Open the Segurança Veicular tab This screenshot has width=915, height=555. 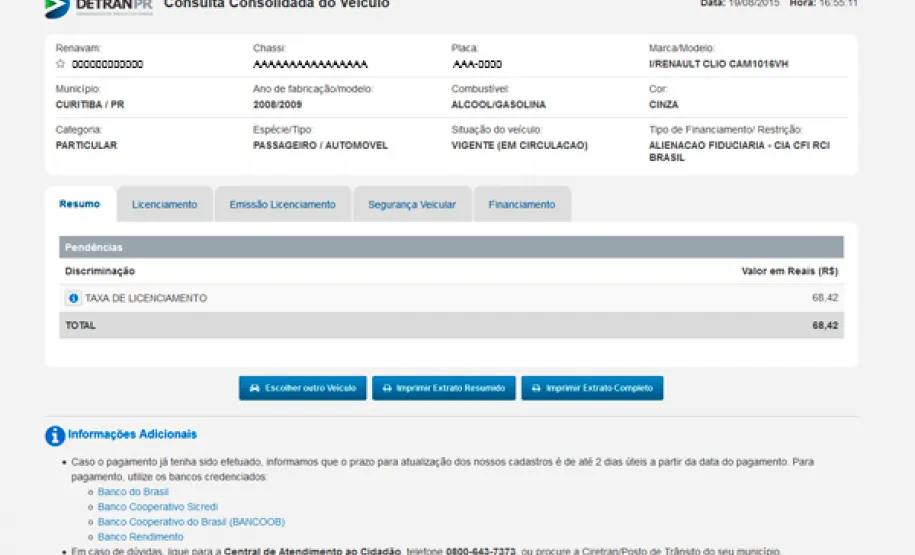[412, 204]
